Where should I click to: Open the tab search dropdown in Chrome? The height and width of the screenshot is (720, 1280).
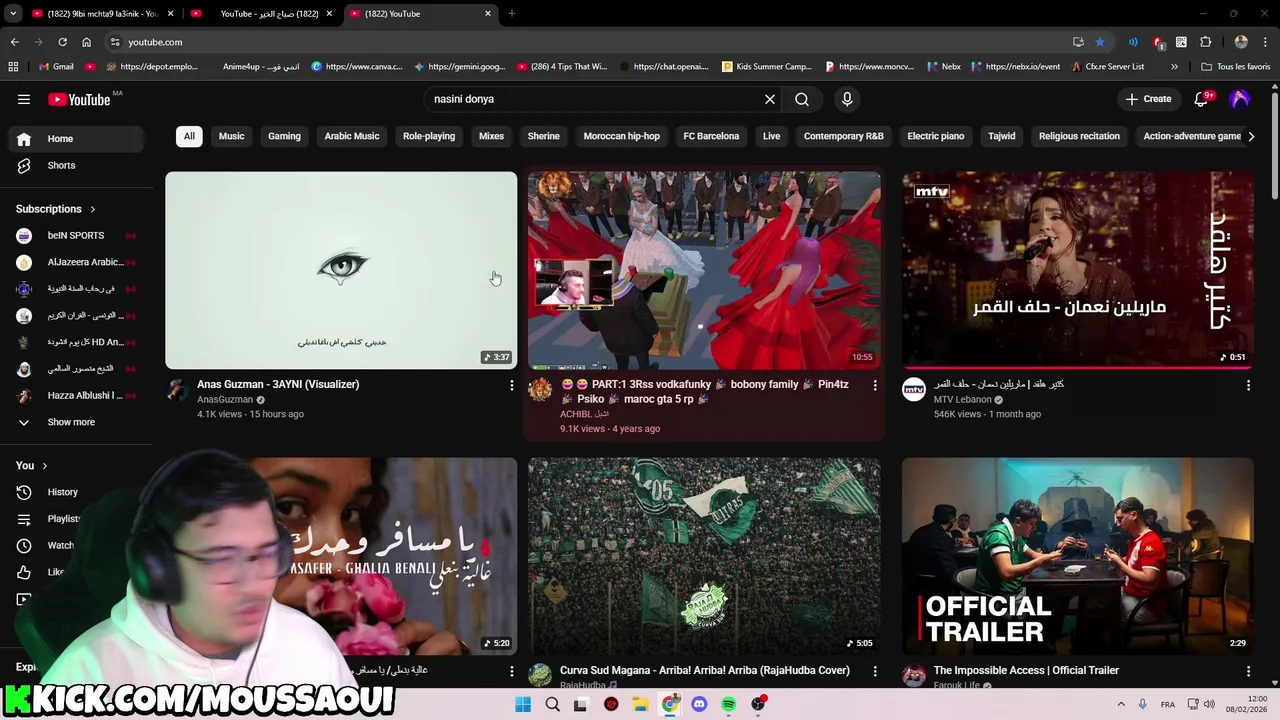pos(13,14)
